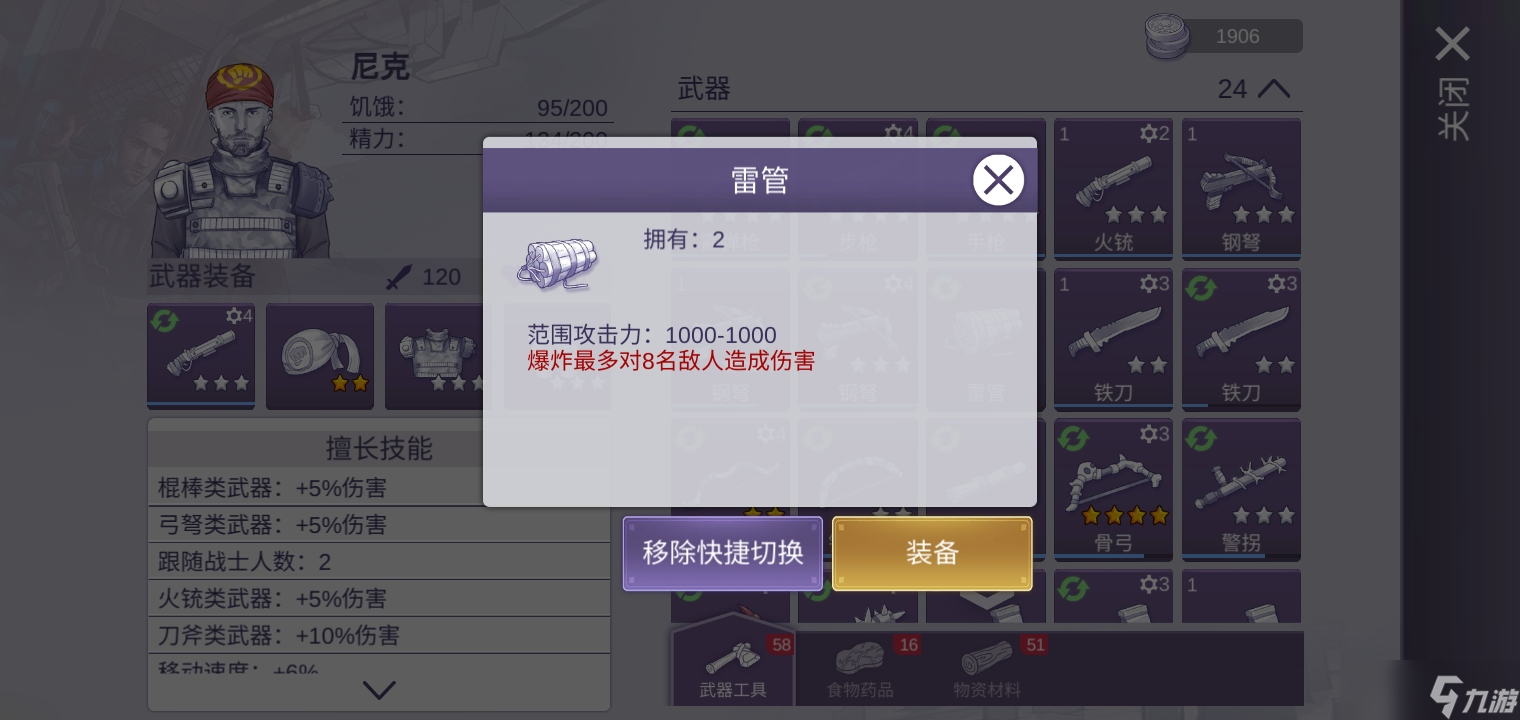The image size is (1520, 720).
Task: Select the 铁刀 marked with green swap icon
Action: (1241, 339)
